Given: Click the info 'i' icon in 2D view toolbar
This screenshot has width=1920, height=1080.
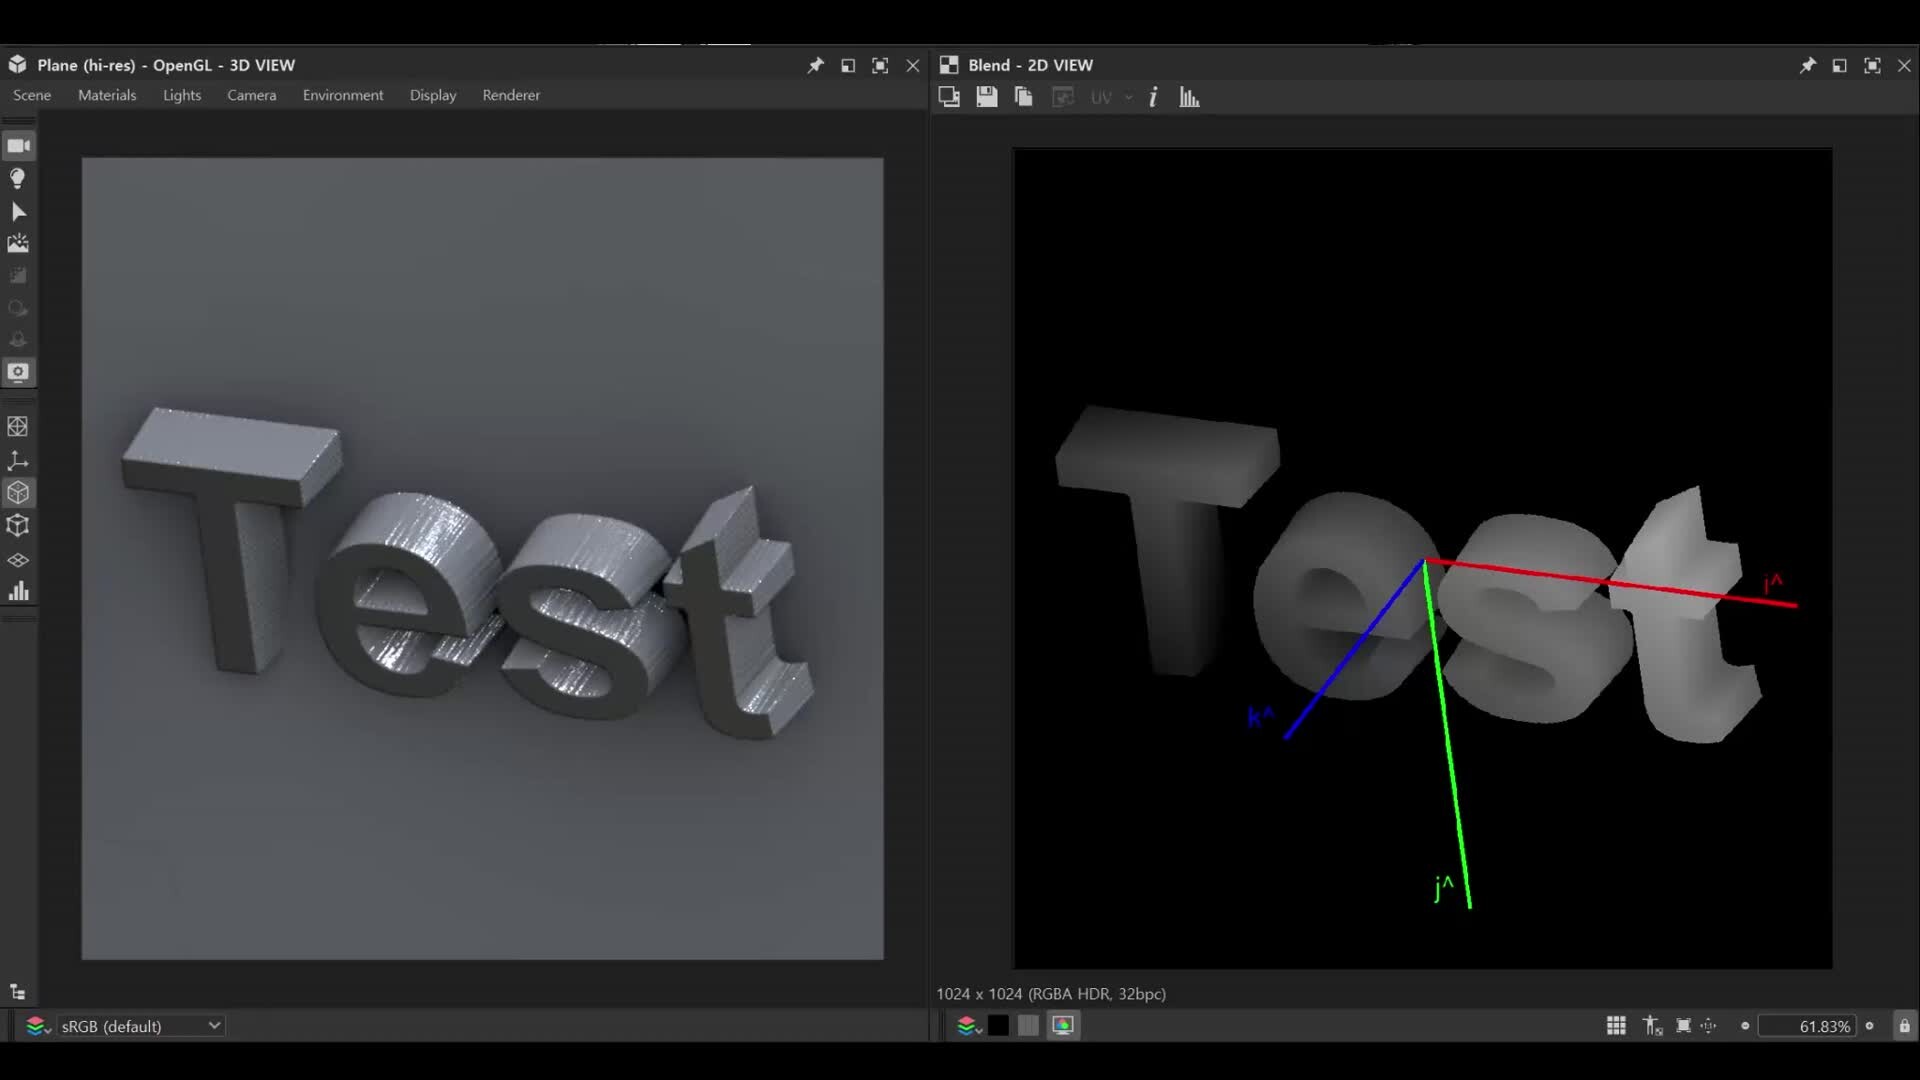Looking at the screenshot, I should (1153, 97).
